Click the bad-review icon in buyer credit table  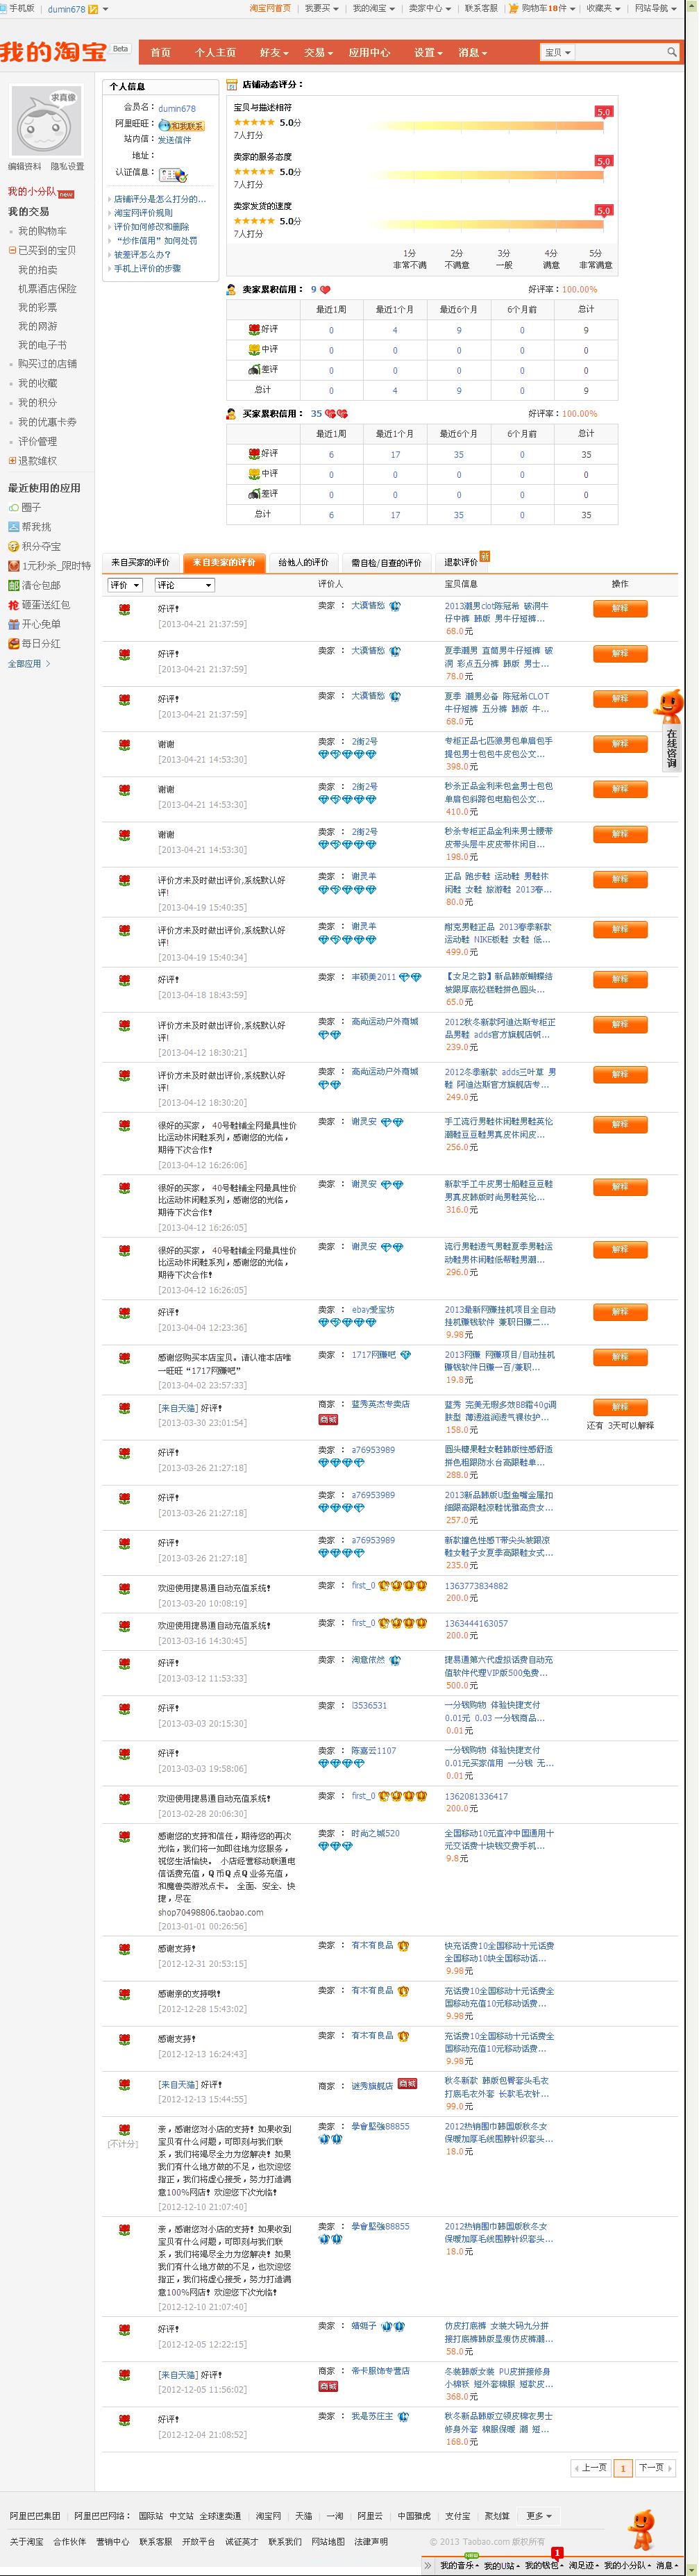pos(255,494)
